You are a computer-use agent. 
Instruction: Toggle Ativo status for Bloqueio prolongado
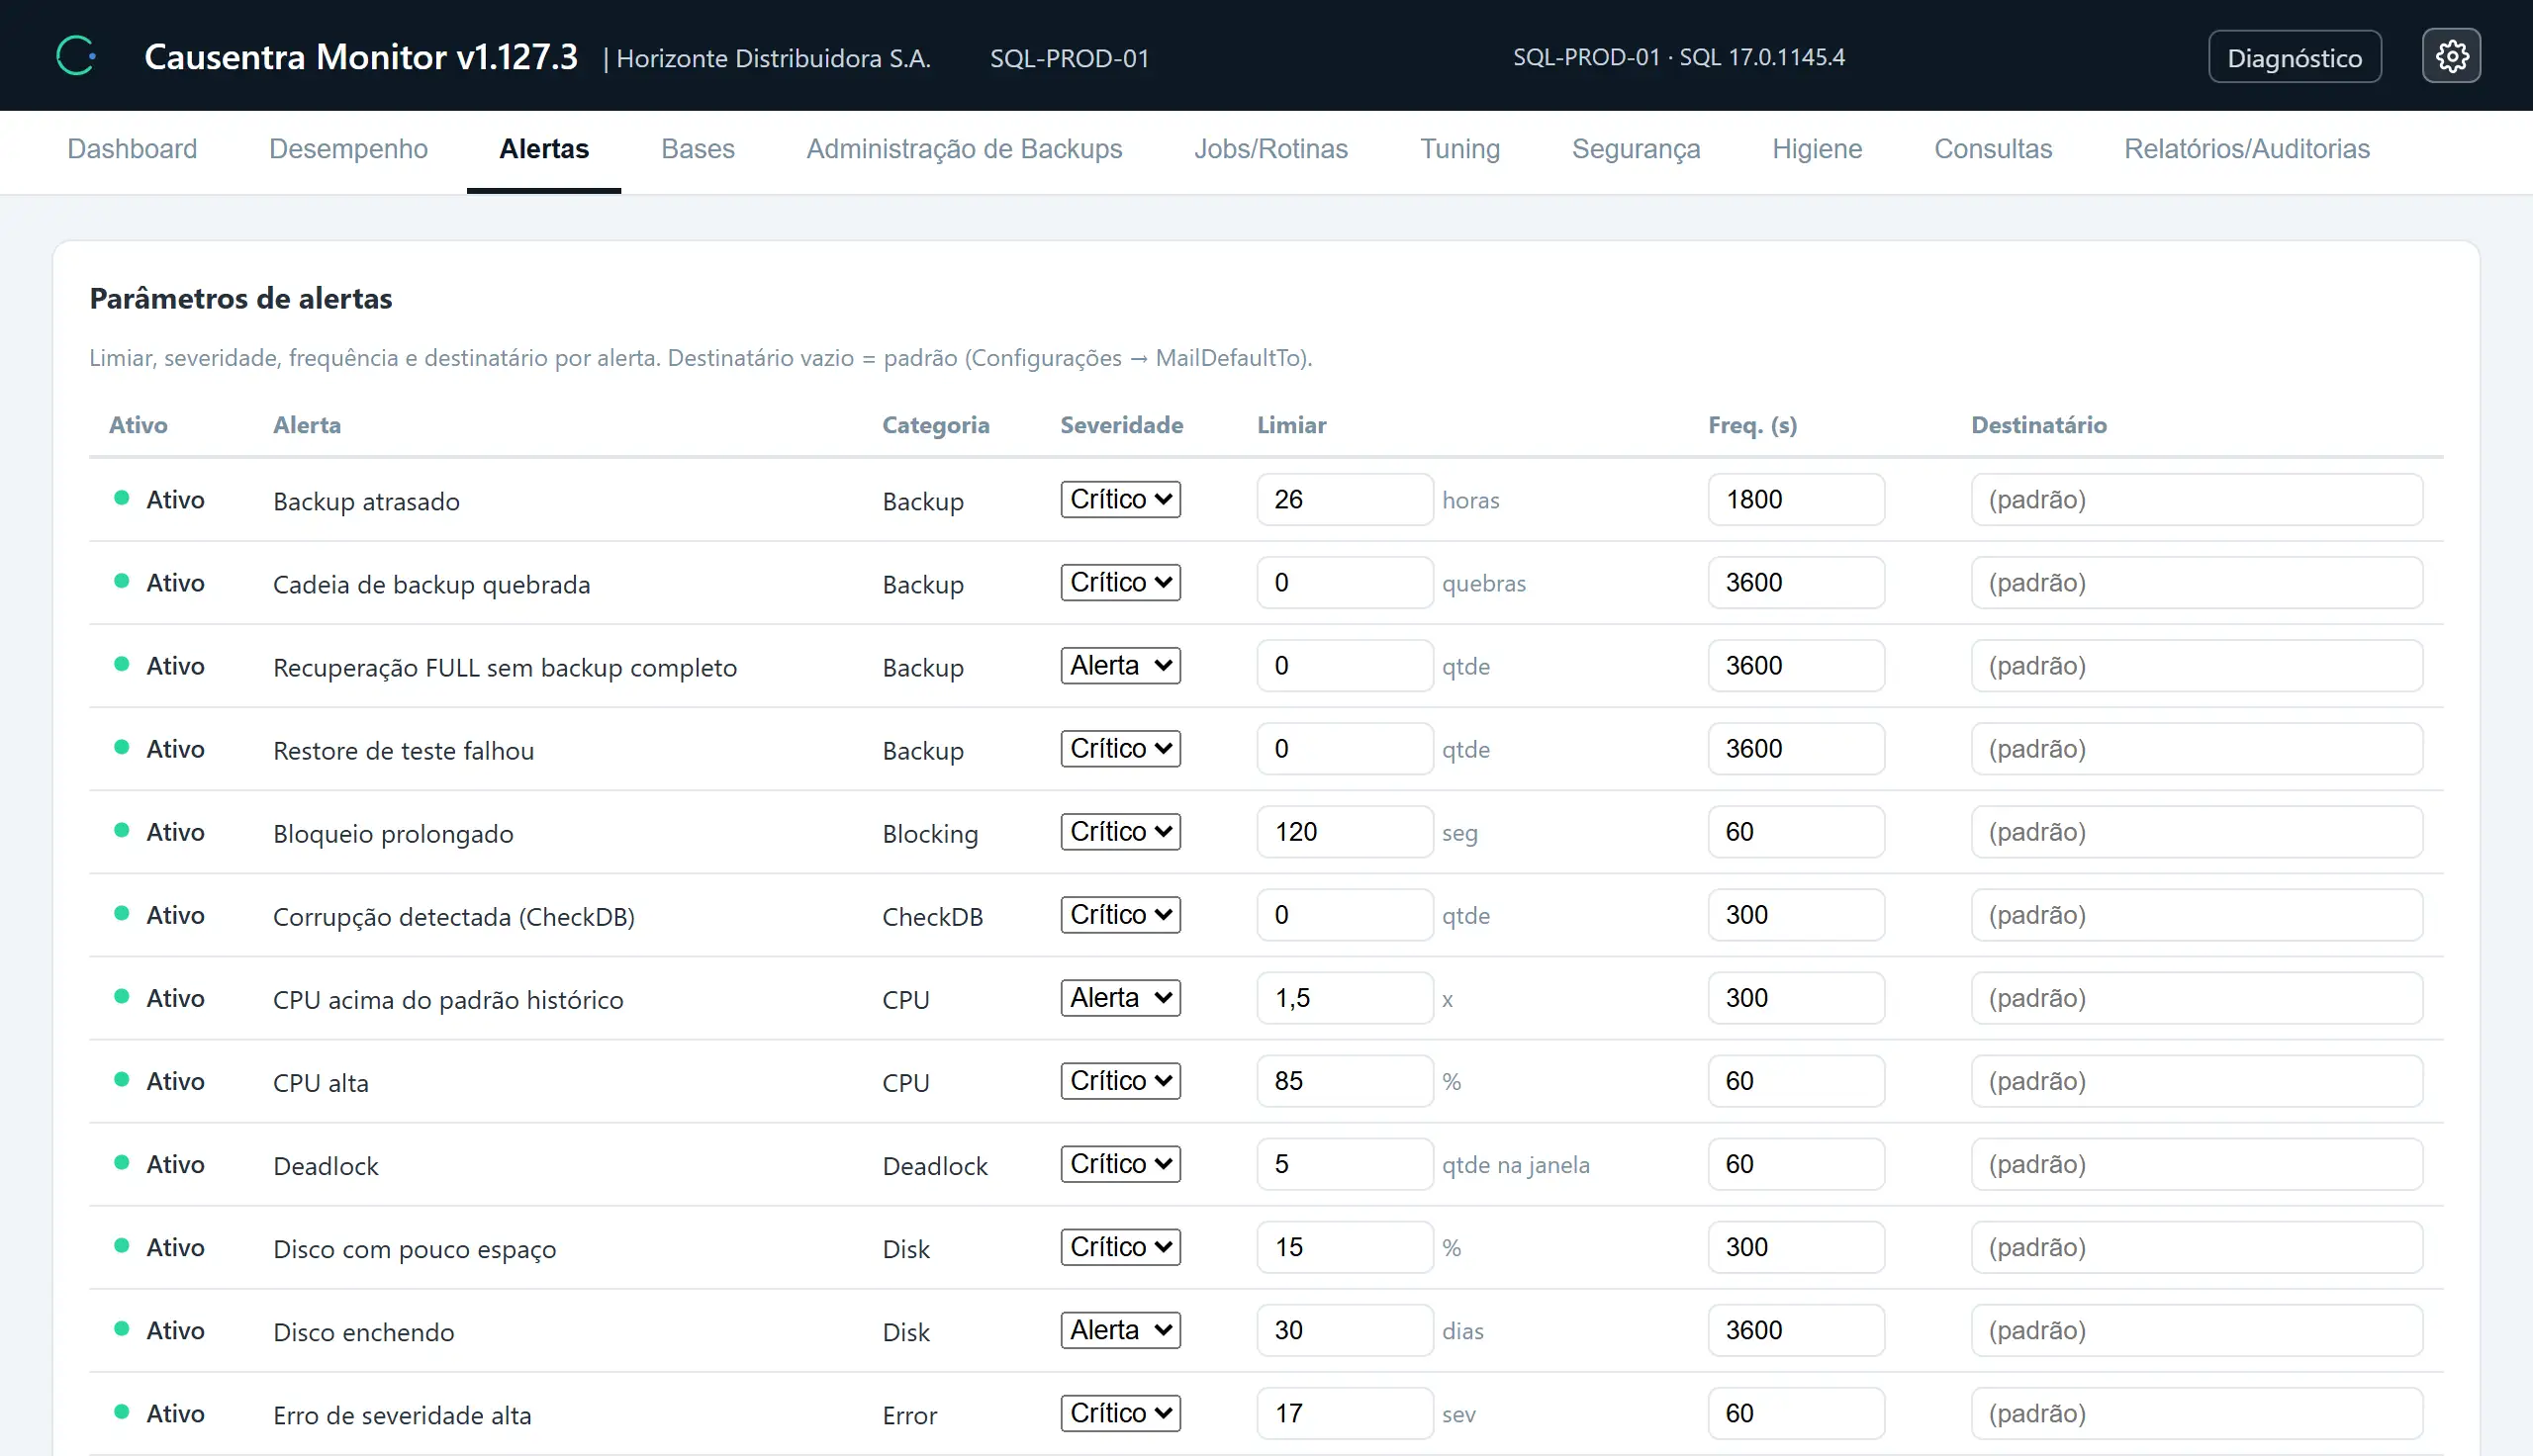click(160, 831)
